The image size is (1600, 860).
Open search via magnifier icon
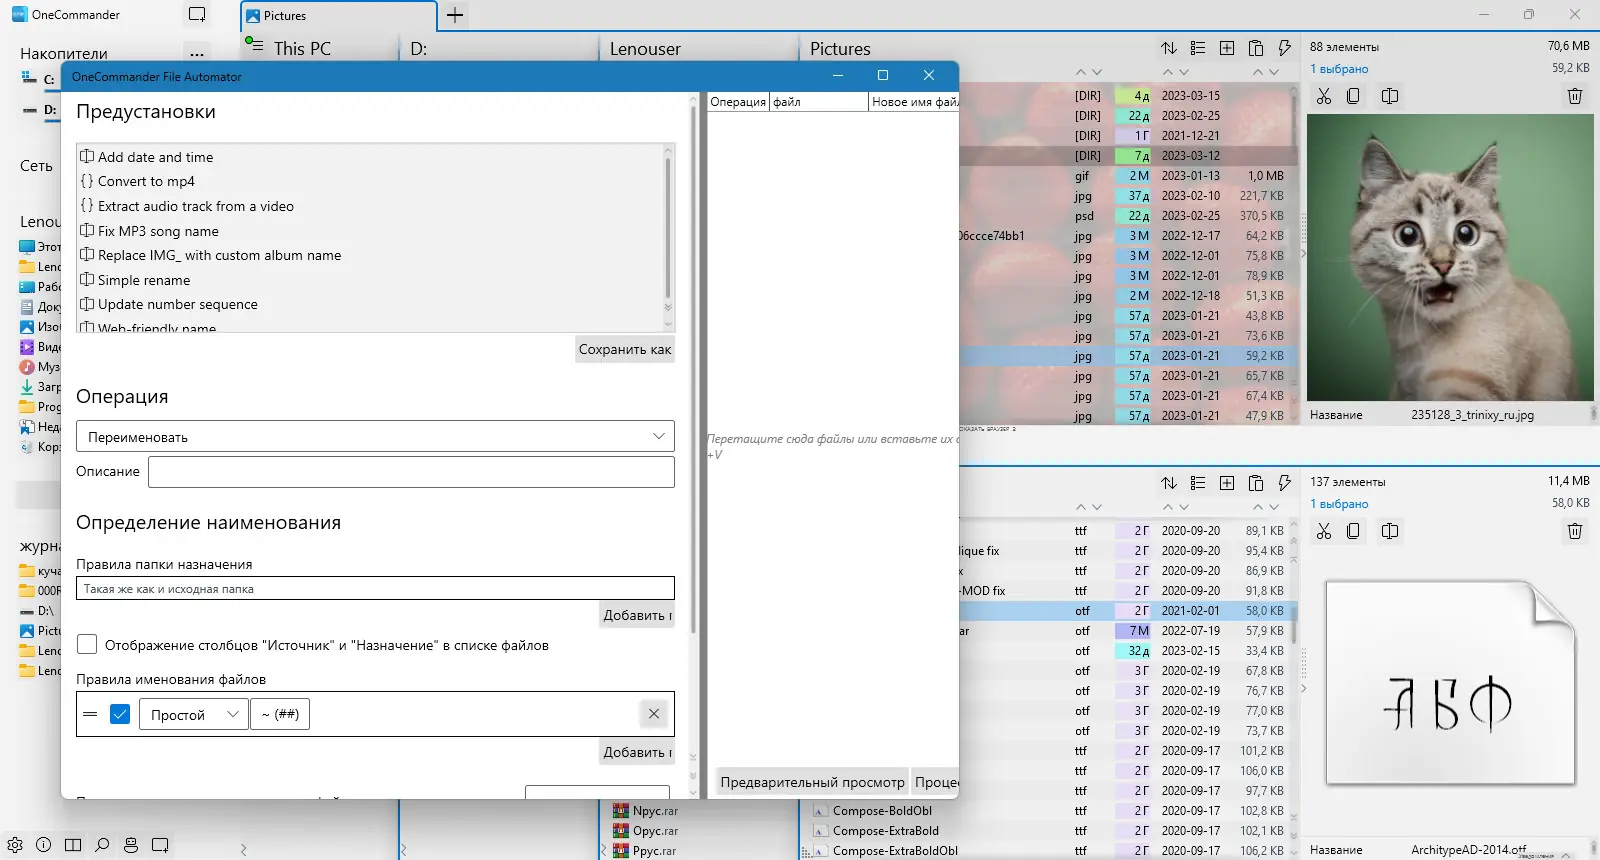[x=102, y=845]
